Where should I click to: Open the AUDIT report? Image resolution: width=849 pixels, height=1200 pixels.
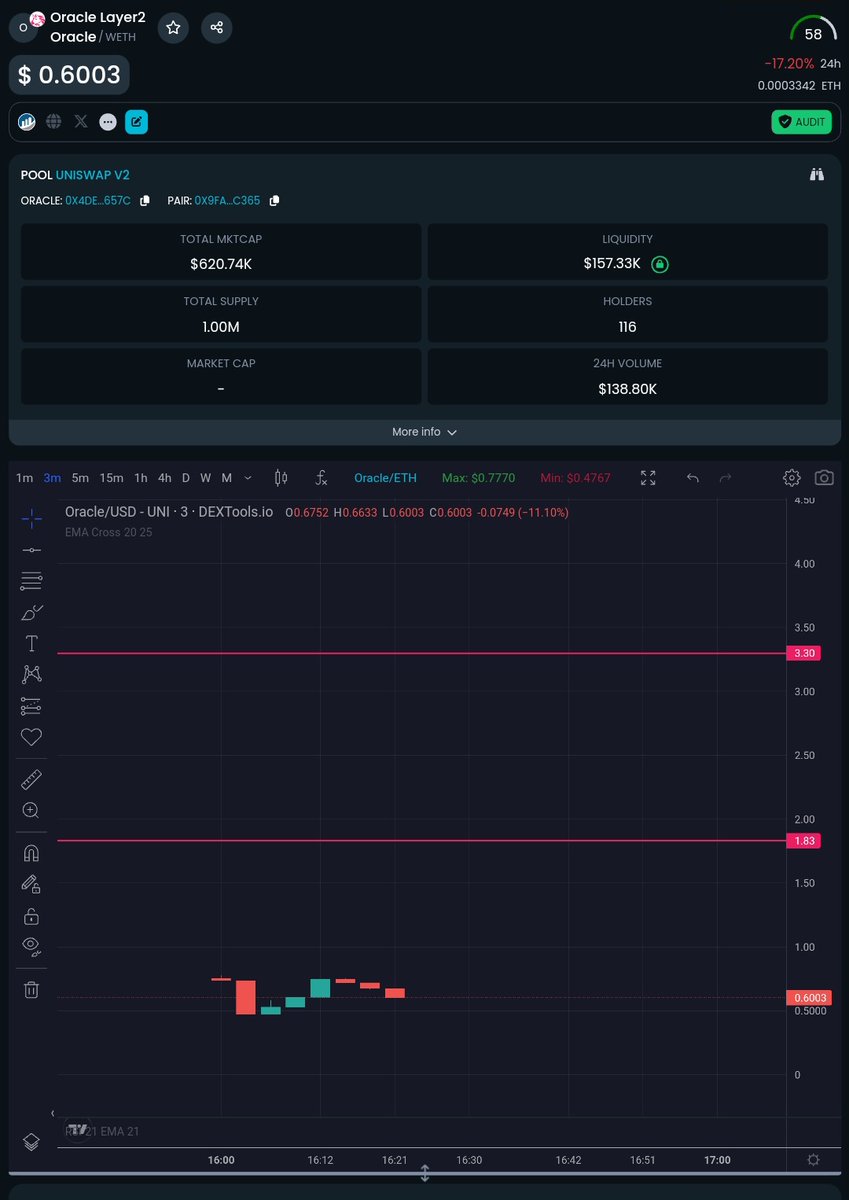pyautogui.click(x=801, y=122)
